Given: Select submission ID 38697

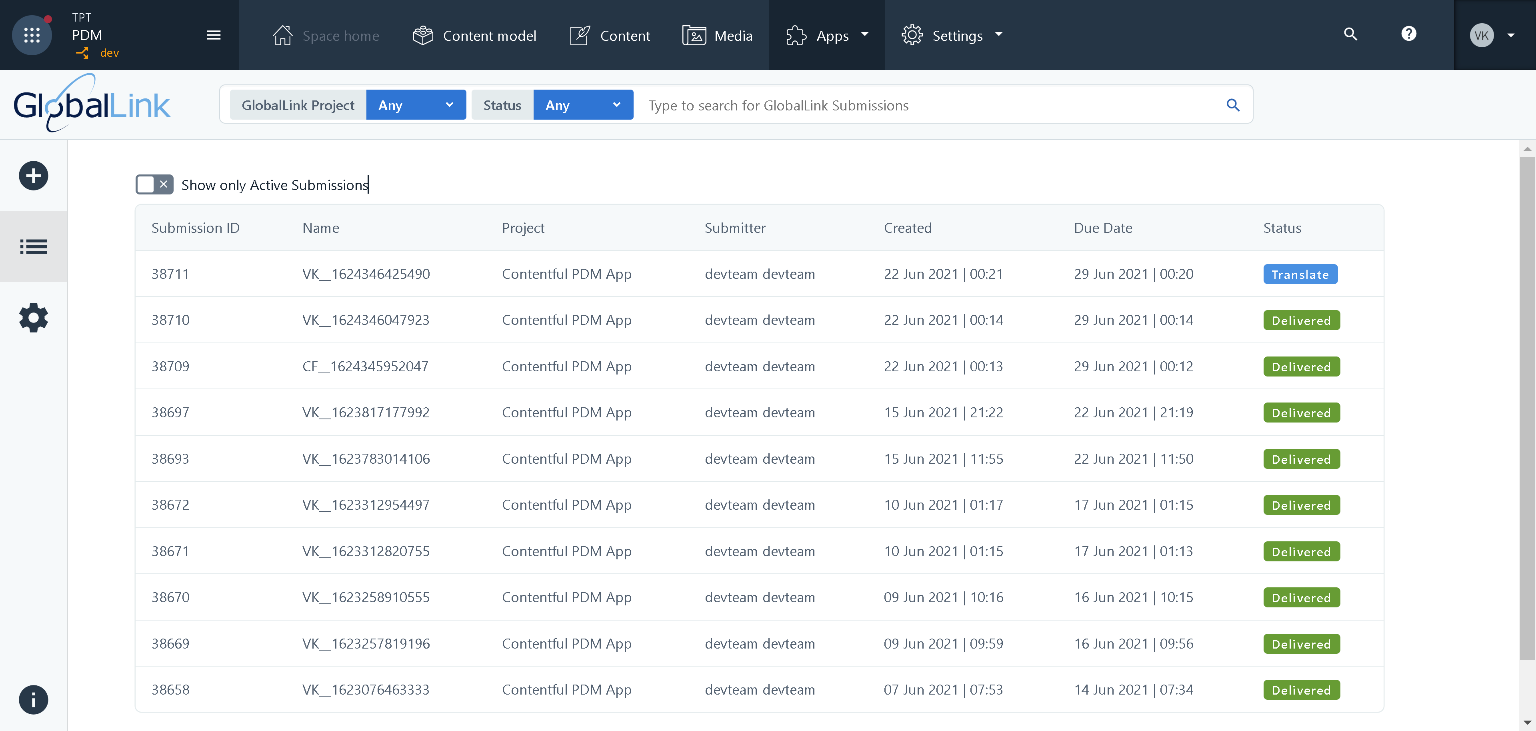Looking at the screenshot, I should [x=170, y=412].
